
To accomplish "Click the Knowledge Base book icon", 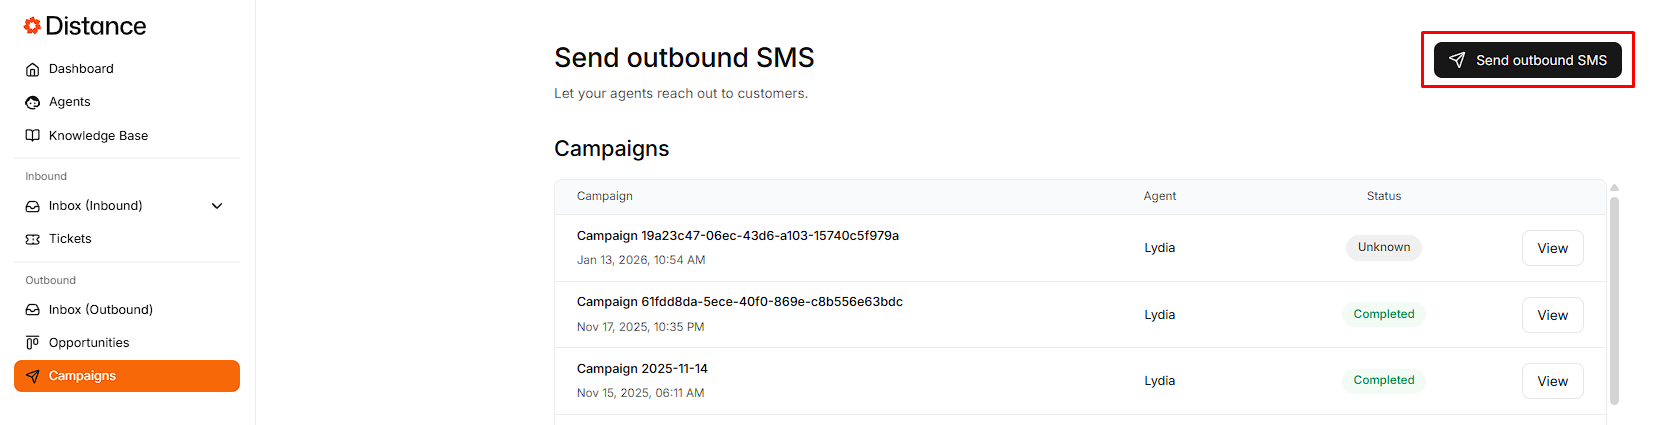I will pos(33,136).
